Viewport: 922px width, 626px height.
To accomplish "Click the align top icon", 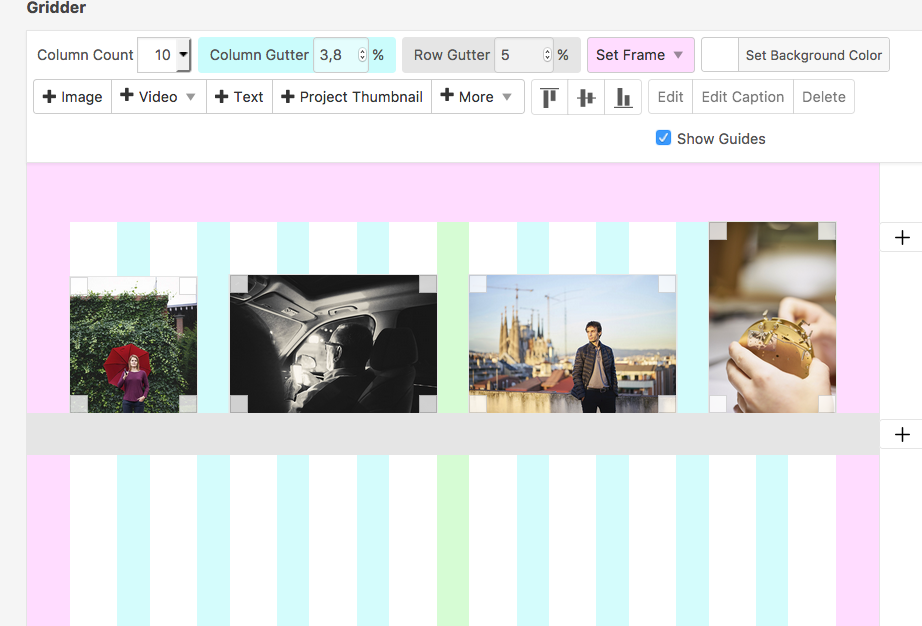I will [549, 97].
